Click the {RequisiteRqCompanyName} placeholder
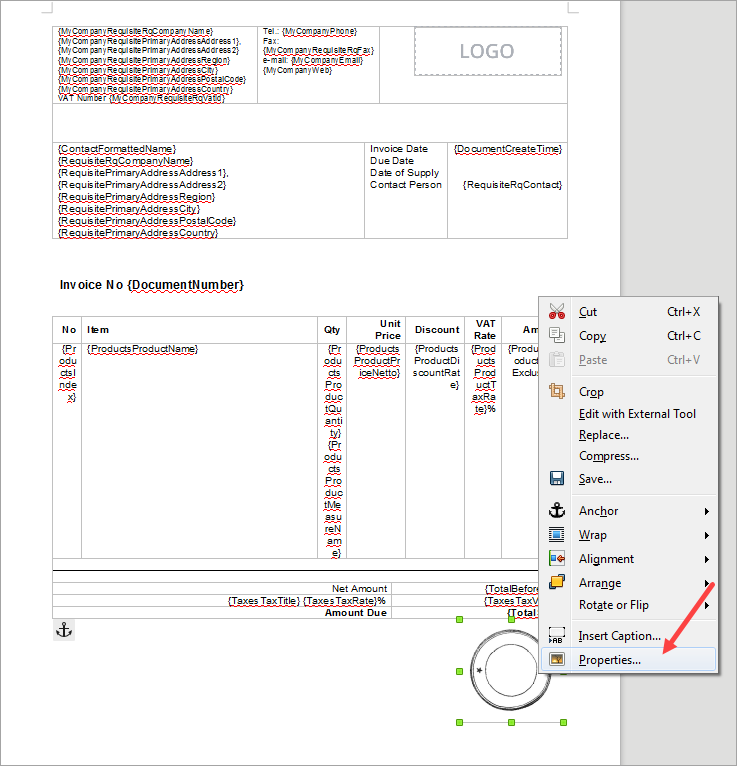This screenshot has height=766, width=737. [x=126, y=161]
